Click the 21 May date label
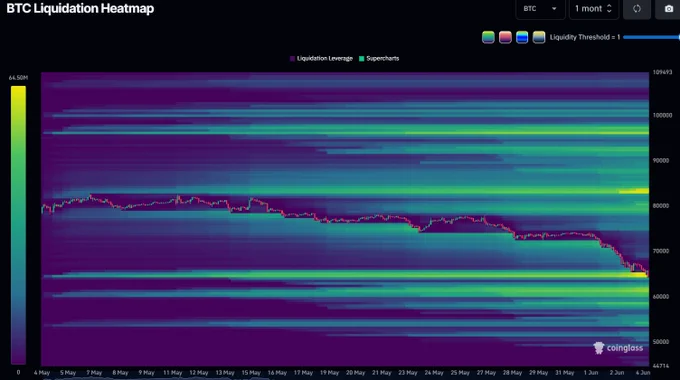Viewport: 680px width, 380px height. point(382,373)
